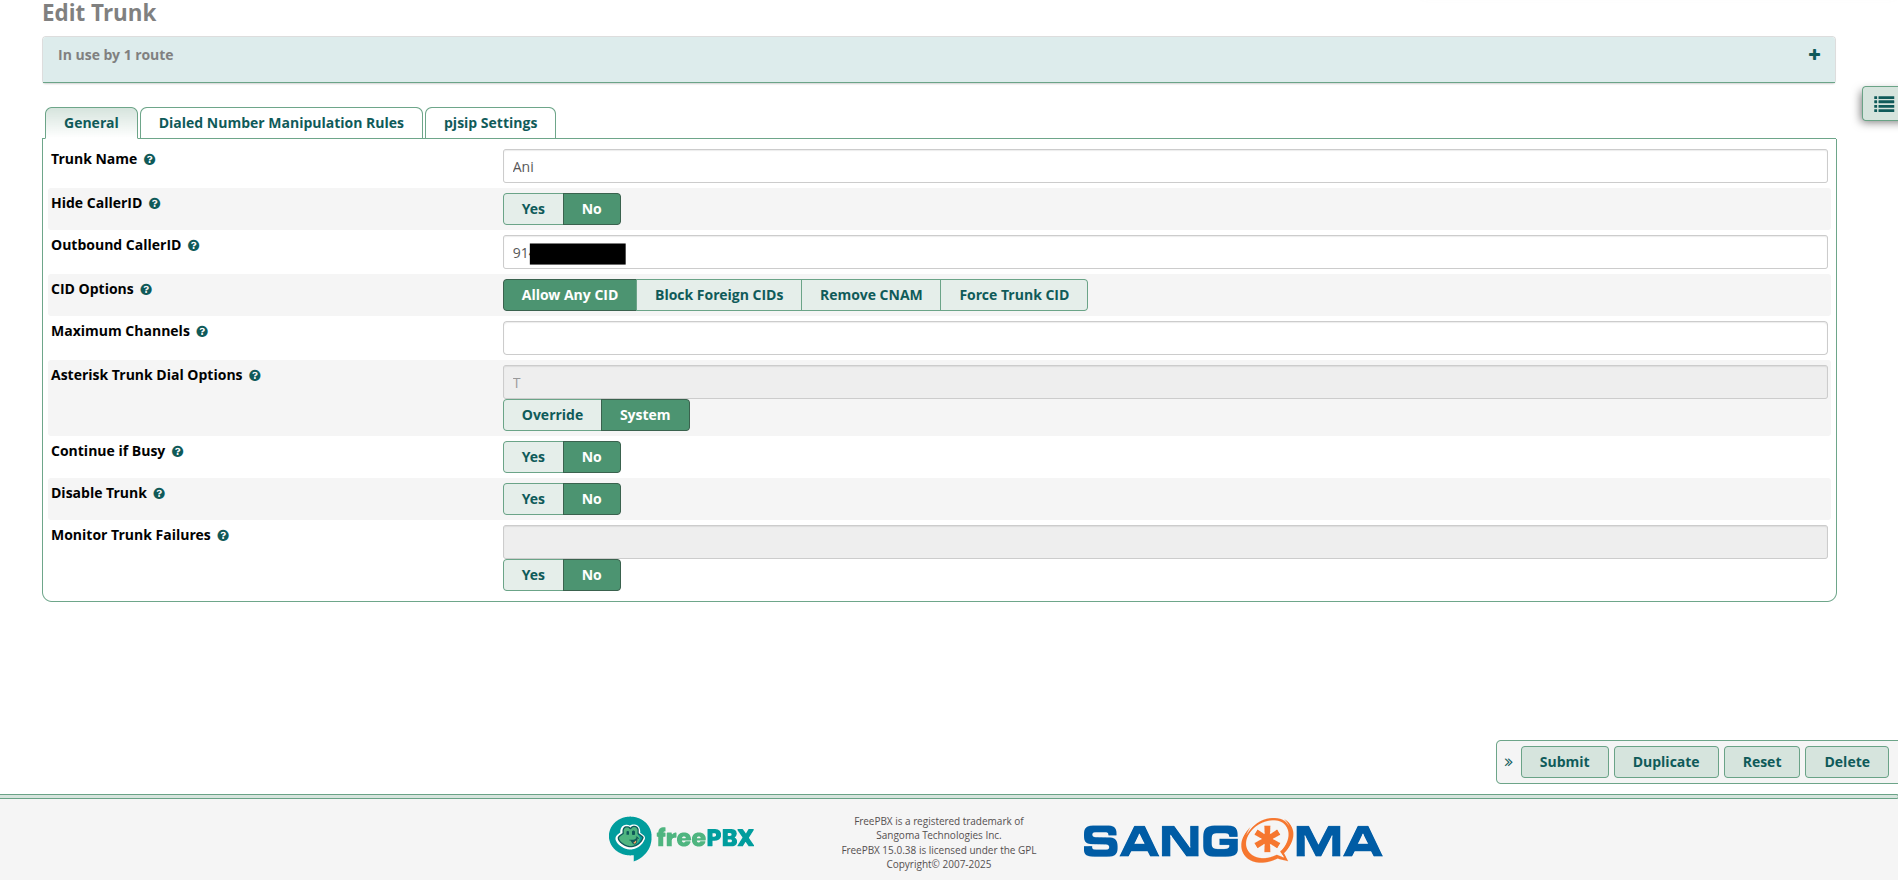Expand the 'In use by 1 route' panel

[x=1813, y=55]
